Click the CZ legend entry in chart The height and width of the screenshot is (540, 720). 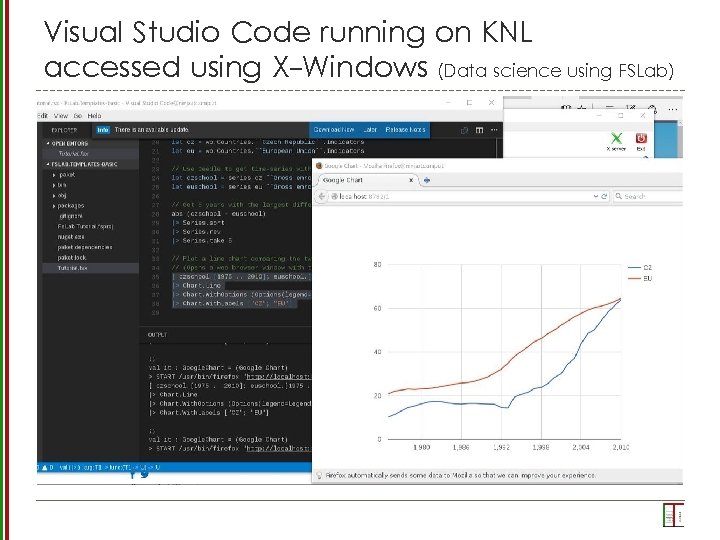640,267
